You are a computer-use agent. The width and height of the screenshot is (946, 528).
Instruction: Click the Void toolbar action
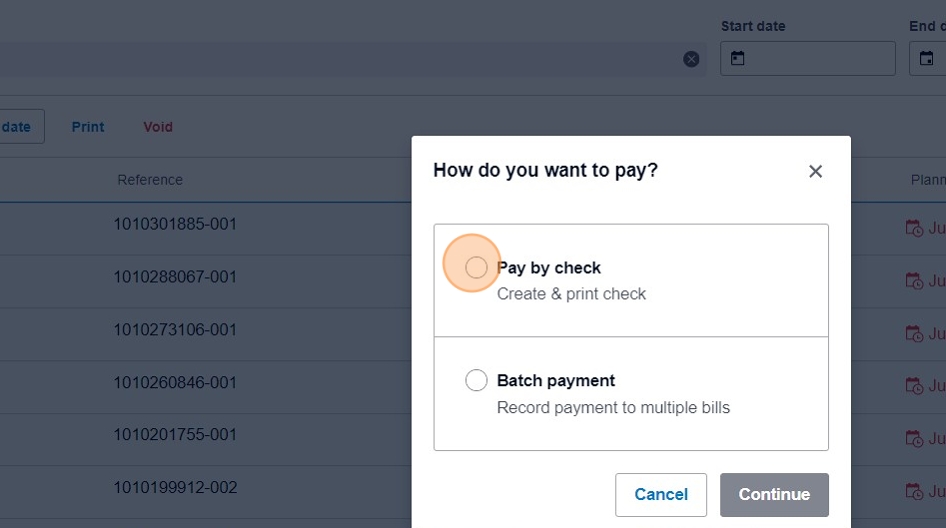pyautogui.click(x=158, y=127)
